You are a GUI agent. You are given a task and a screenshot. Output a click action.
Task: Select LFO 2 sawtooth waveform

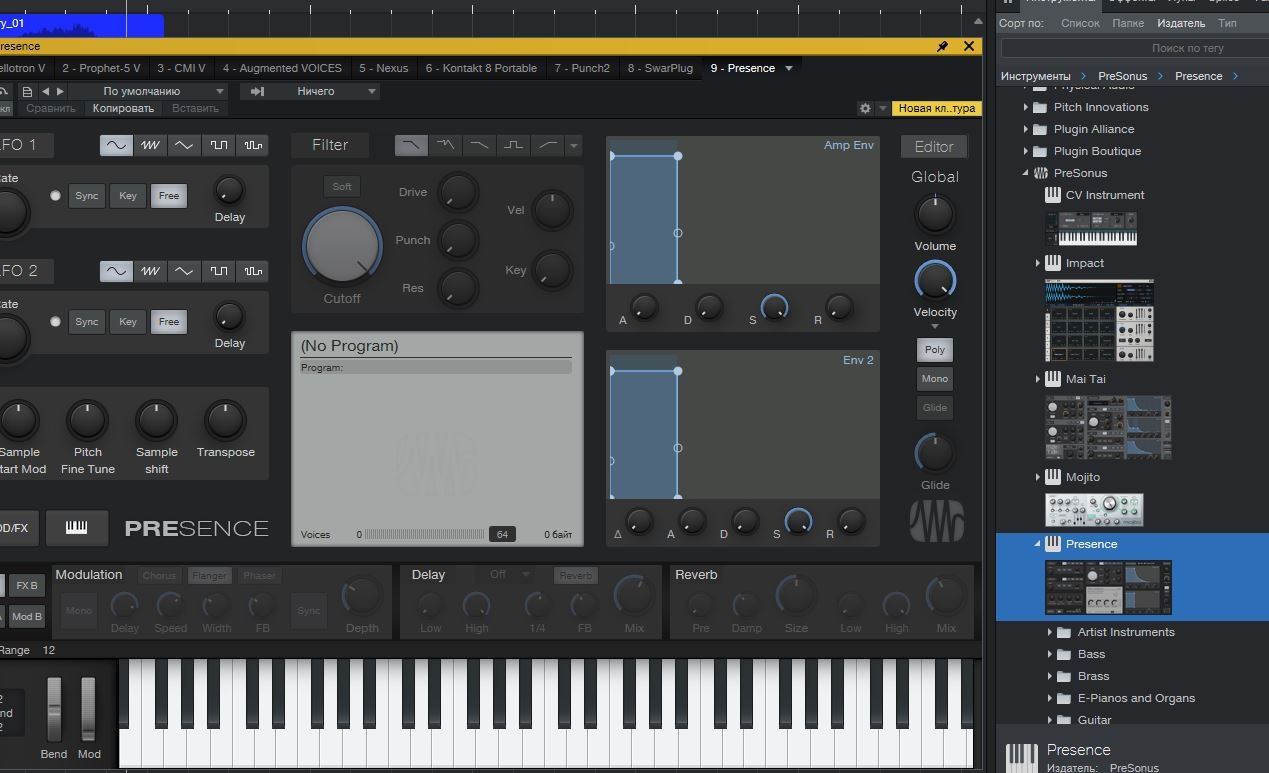pyautogui.click(x=150, y=271)
